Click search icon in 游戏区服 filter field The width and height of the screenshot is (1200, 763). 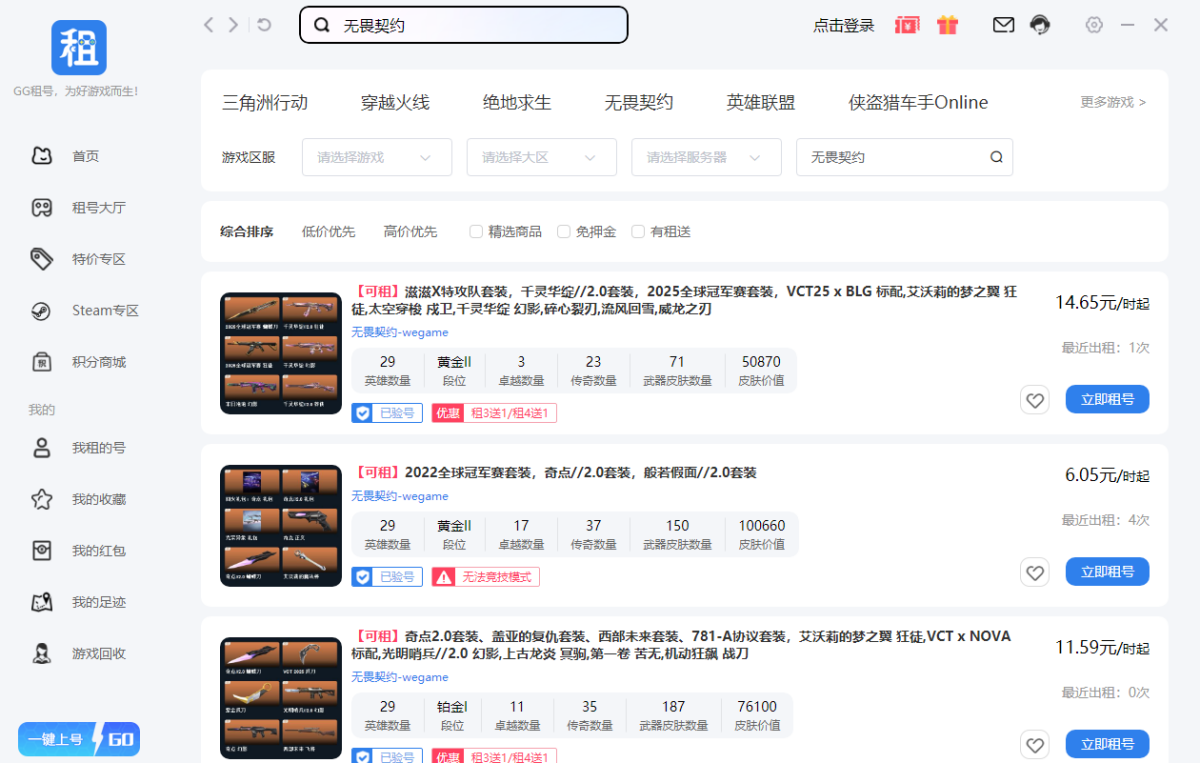(996, 157)
